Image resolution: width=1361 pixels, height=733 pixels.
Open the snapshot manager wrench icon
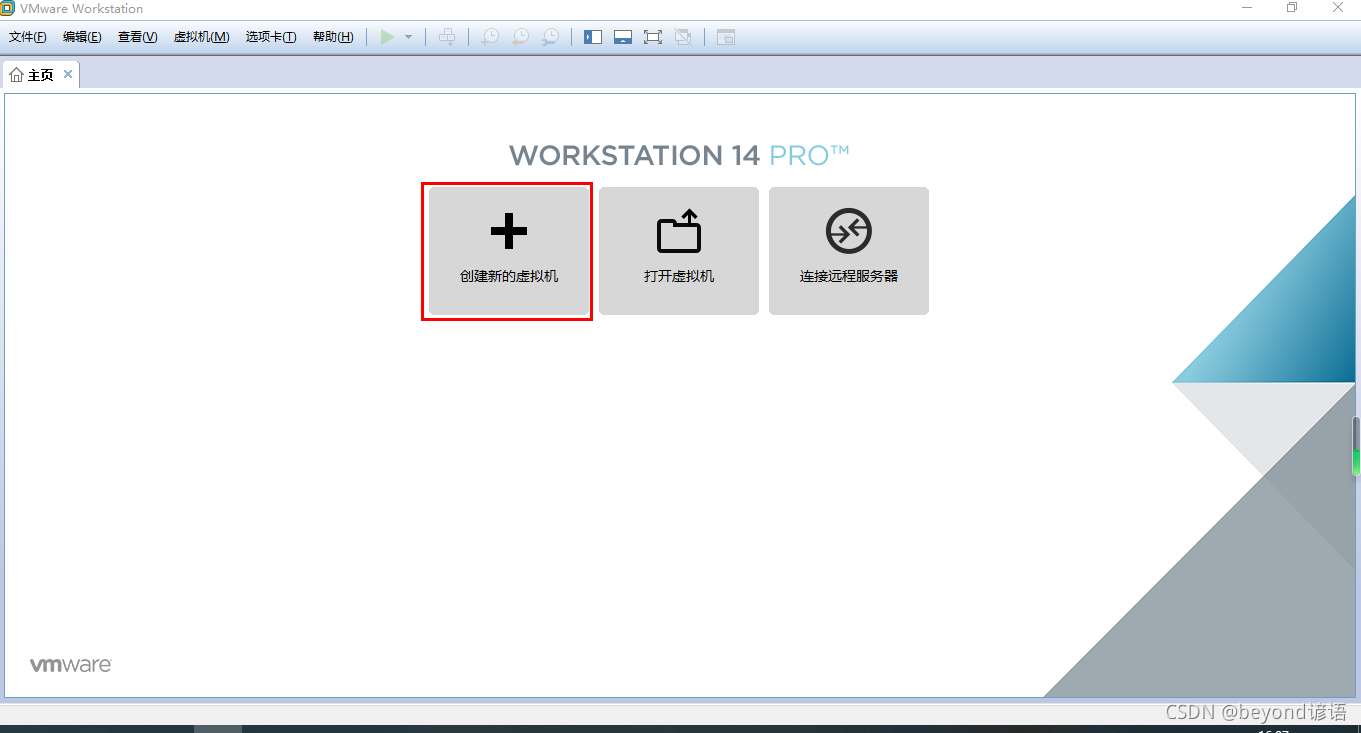(550, 37)
